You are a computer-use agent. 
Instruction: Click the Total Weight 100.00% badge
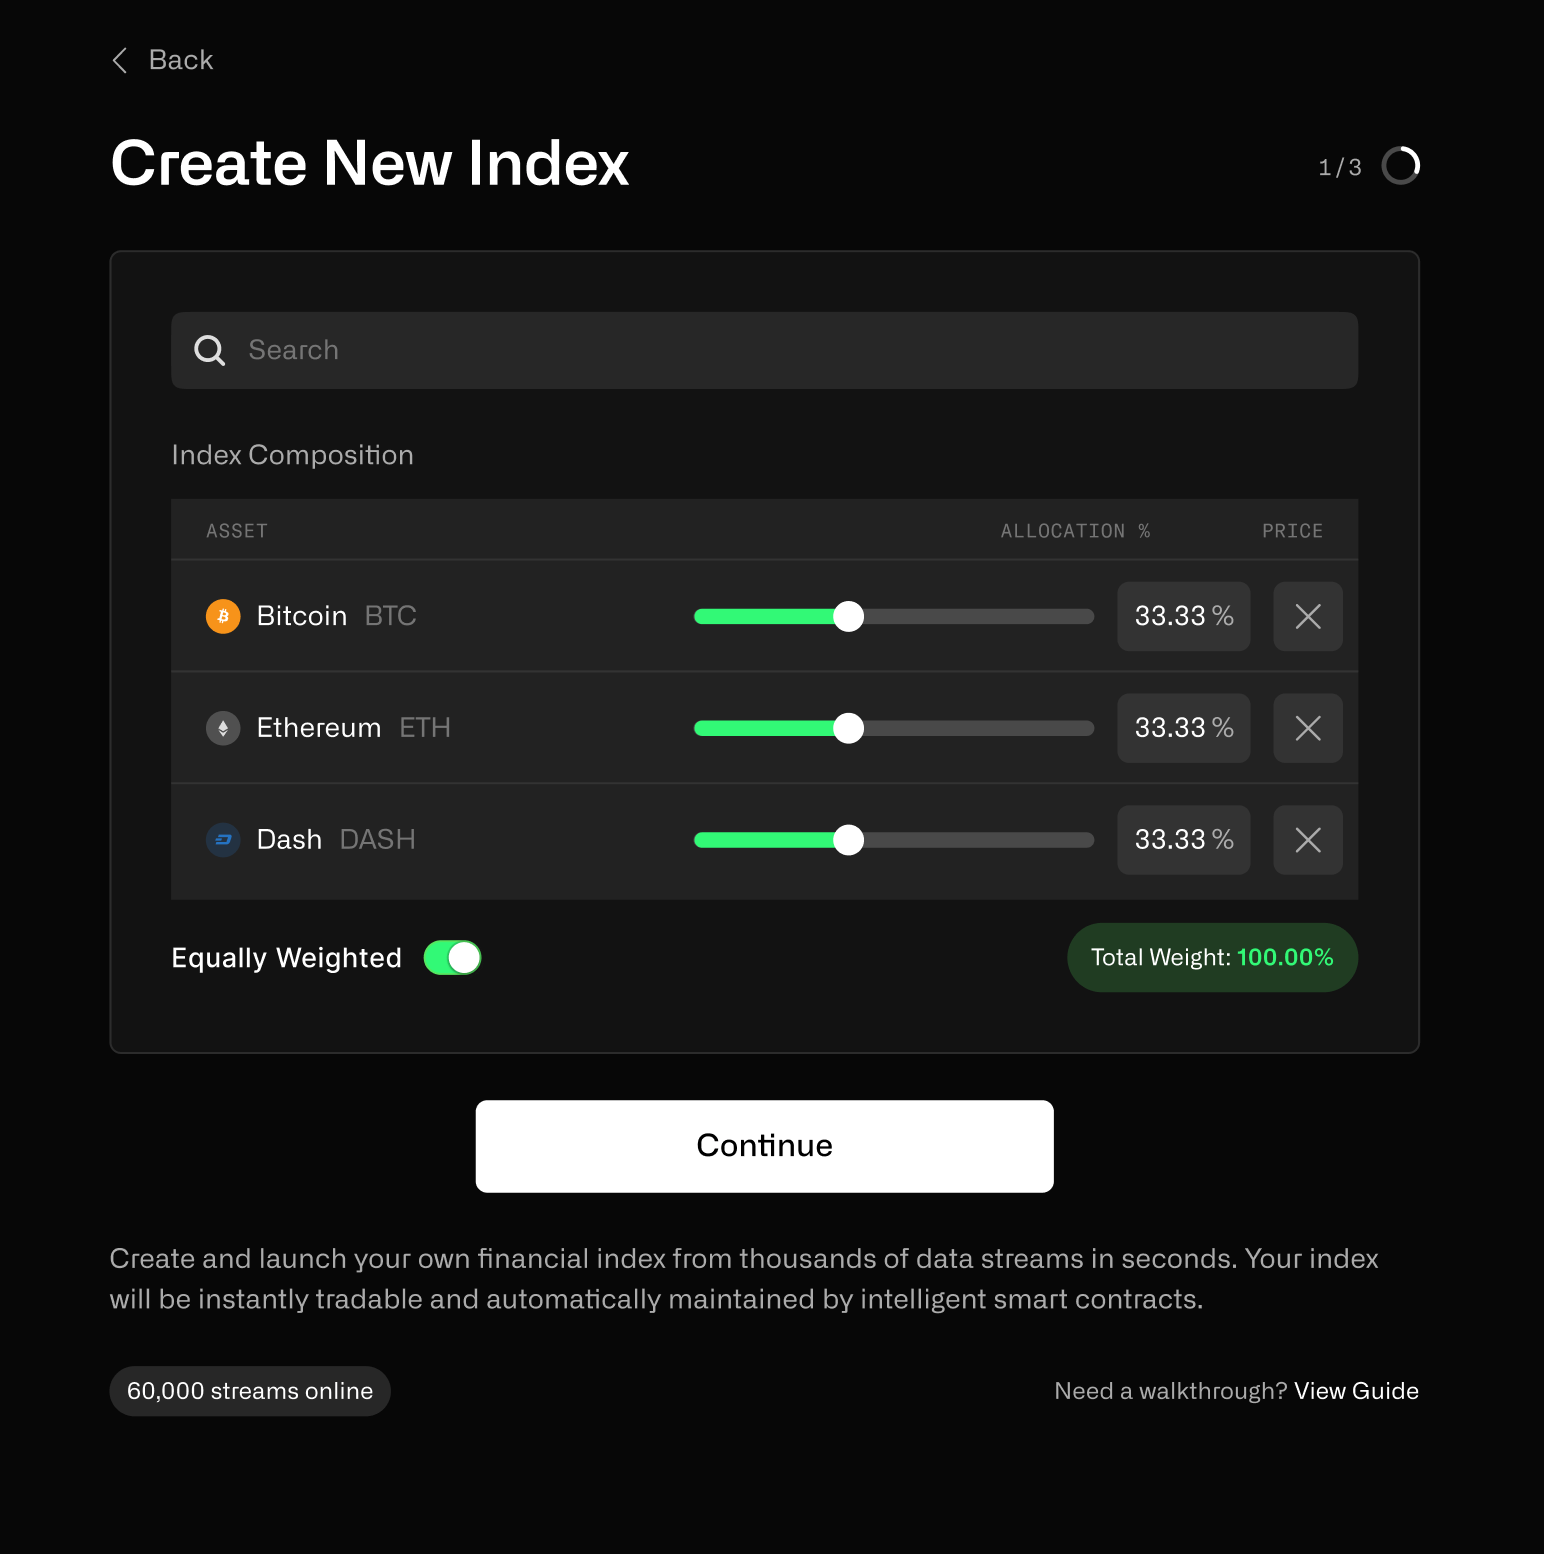pos(1213,958)
